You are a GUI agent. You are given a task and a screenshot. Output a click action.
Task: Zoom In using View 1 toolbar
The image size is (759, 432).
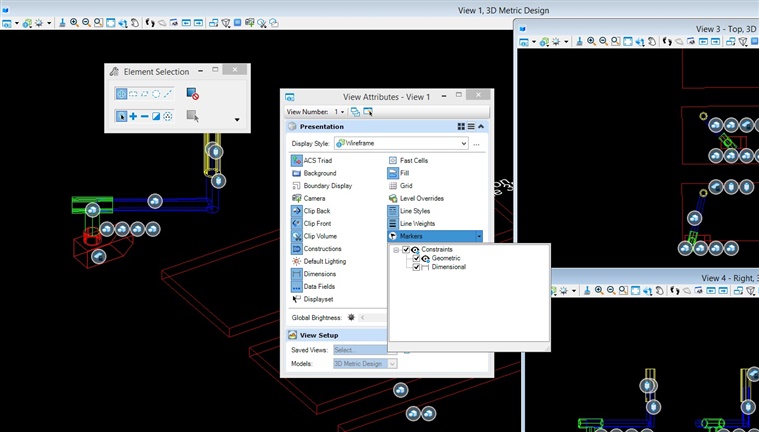click(x=74, y=23)
